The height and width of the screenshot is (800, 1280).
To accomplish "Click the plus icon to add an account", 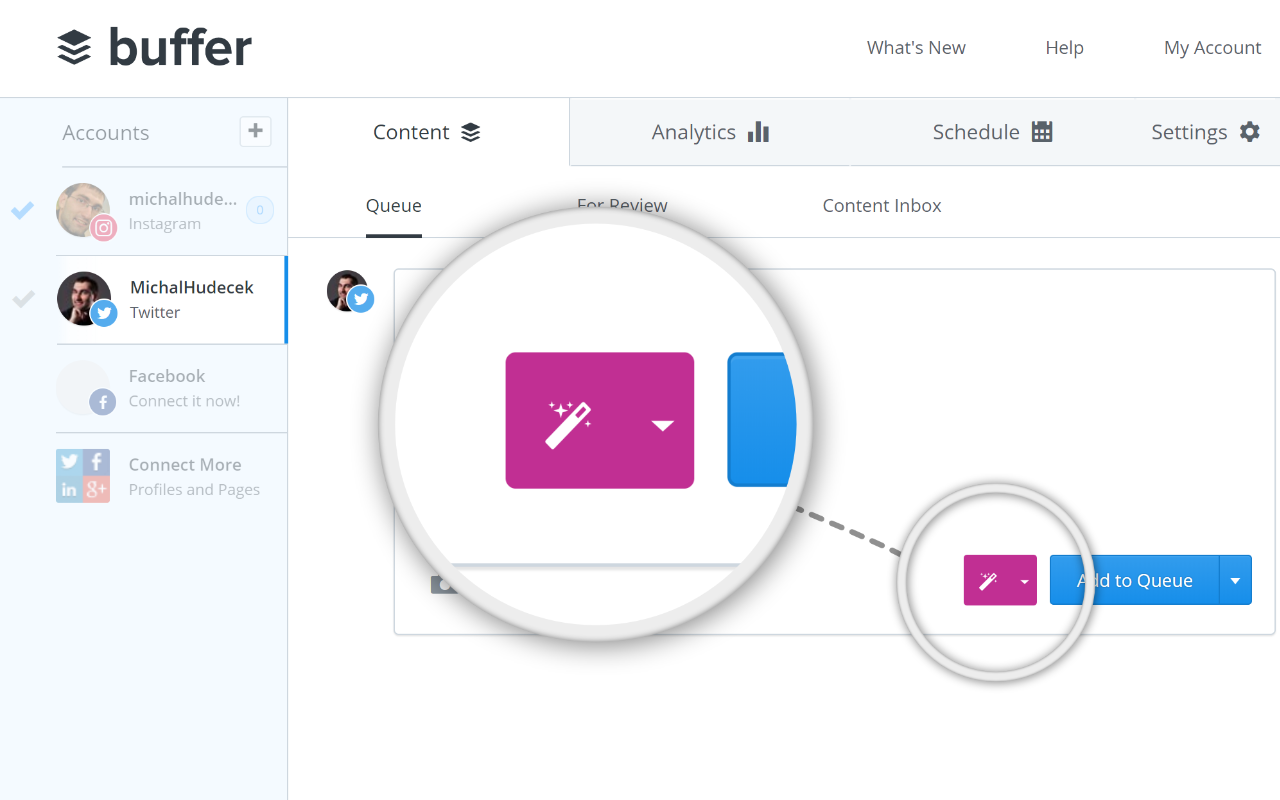I will (255, 131).
